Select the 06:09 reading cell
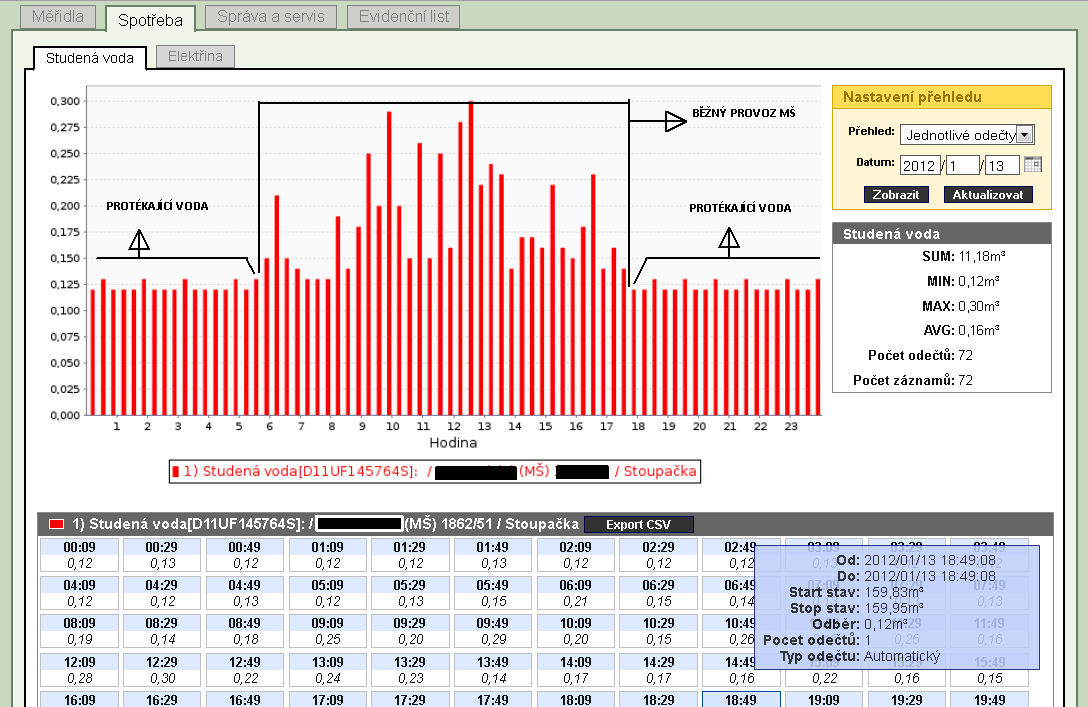Viewport: 1088px width, 707px height. tap(576, 593)
